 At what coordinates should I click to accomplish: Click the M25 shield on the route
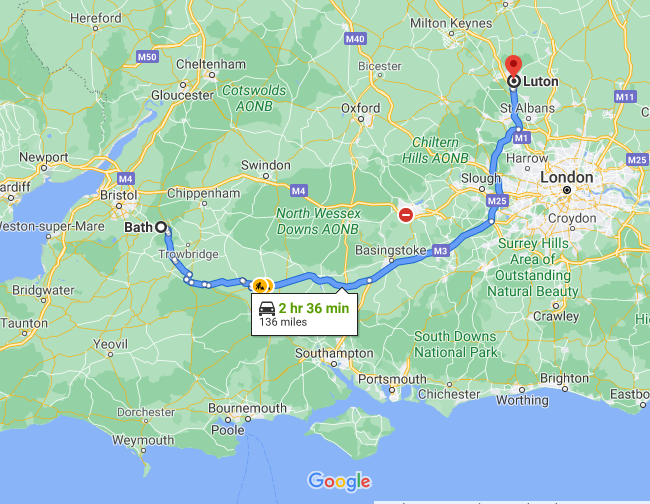click(497, 201)
